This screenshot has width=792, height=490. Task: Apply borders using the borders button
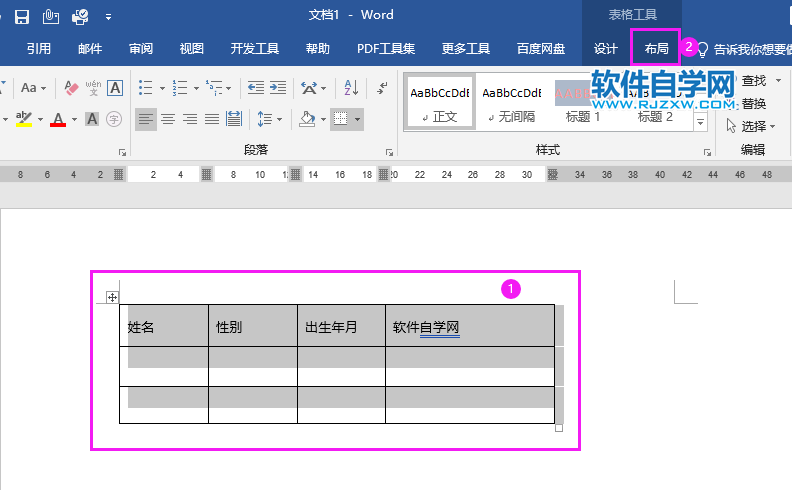tap(340, 119)
